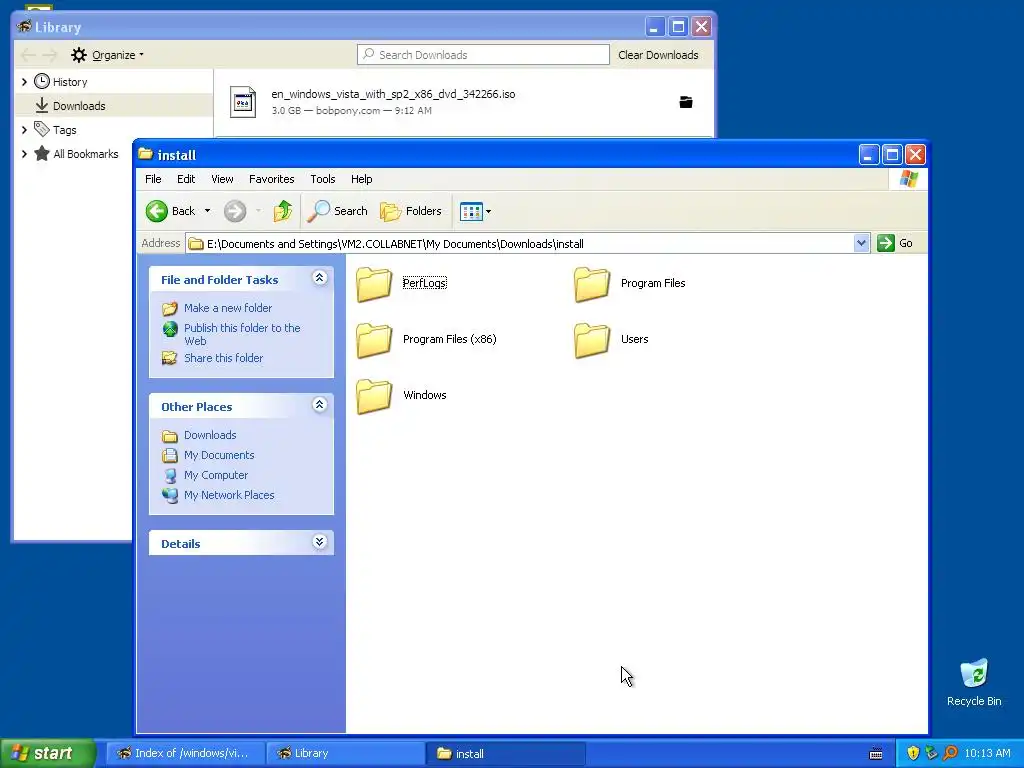Click the Windows flag logo in install window
This screenshot has width=1024, height=768.
point(908,179)
